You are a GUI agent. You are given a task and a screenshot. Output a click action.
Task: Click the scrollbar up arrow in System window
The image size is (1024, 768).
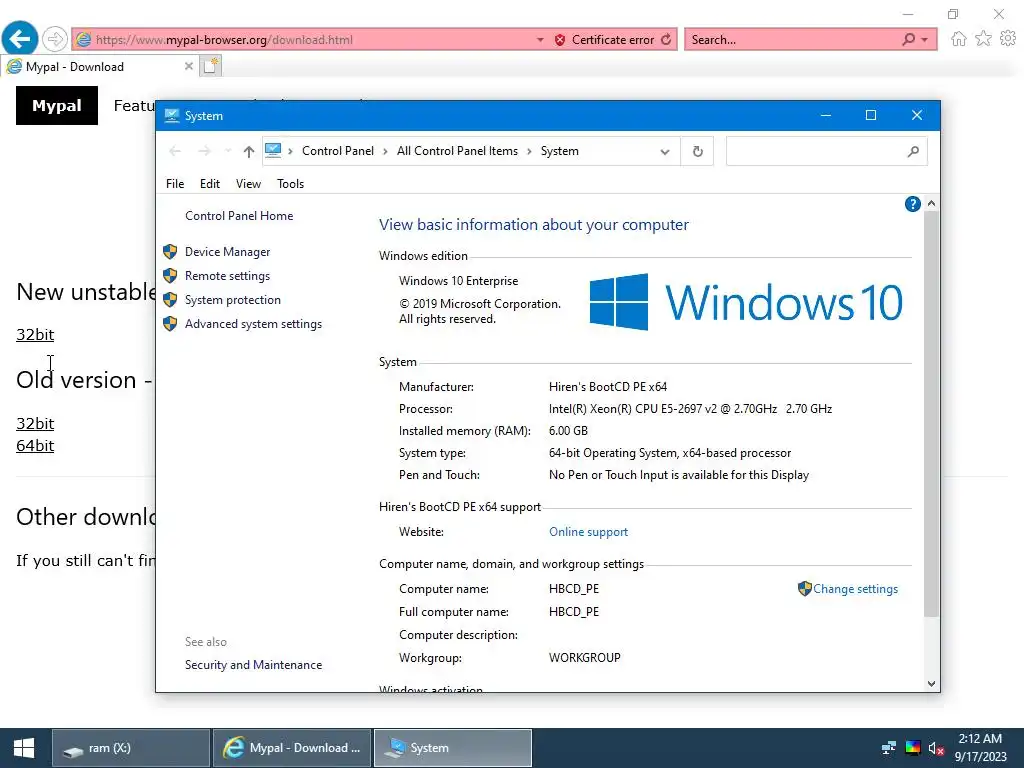click(x=931, y=204)
